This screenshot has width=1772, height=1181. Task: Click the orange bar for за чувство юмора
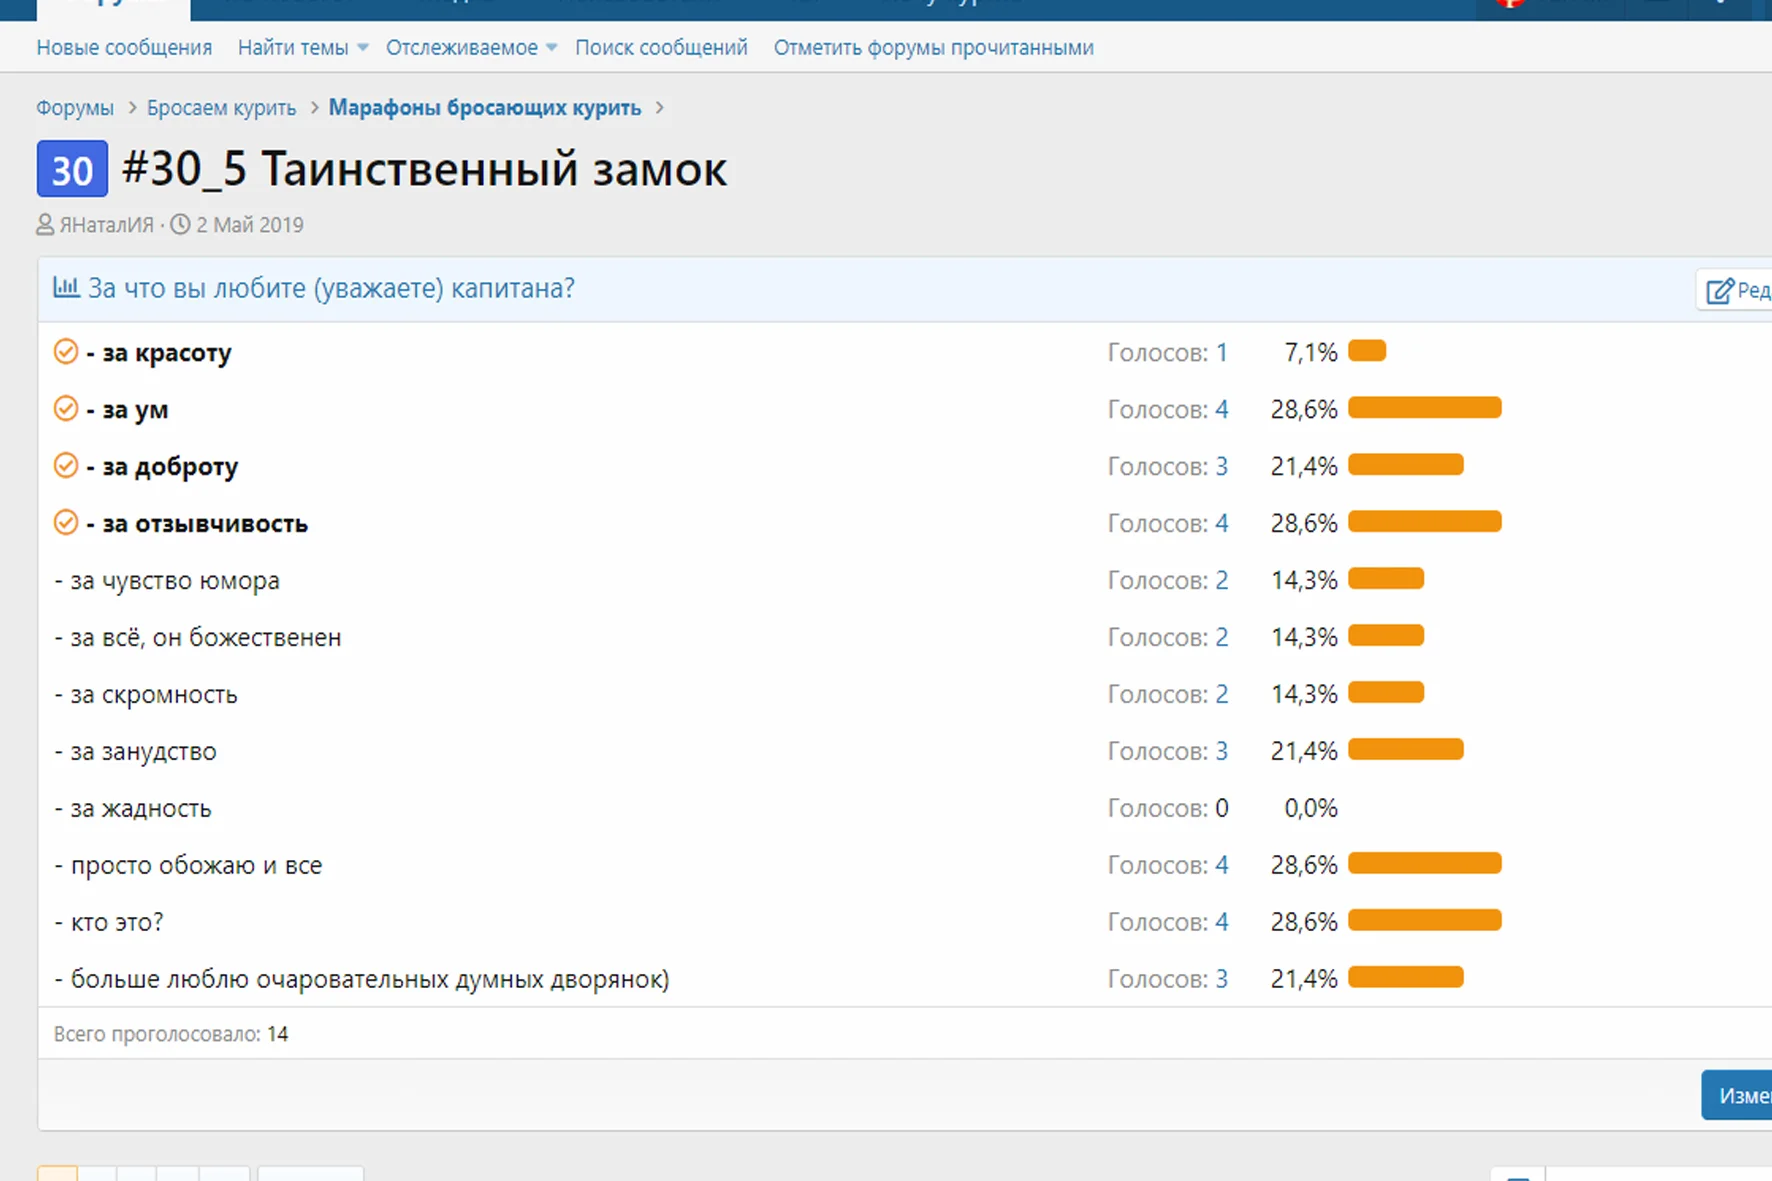tap(1386, 579)
